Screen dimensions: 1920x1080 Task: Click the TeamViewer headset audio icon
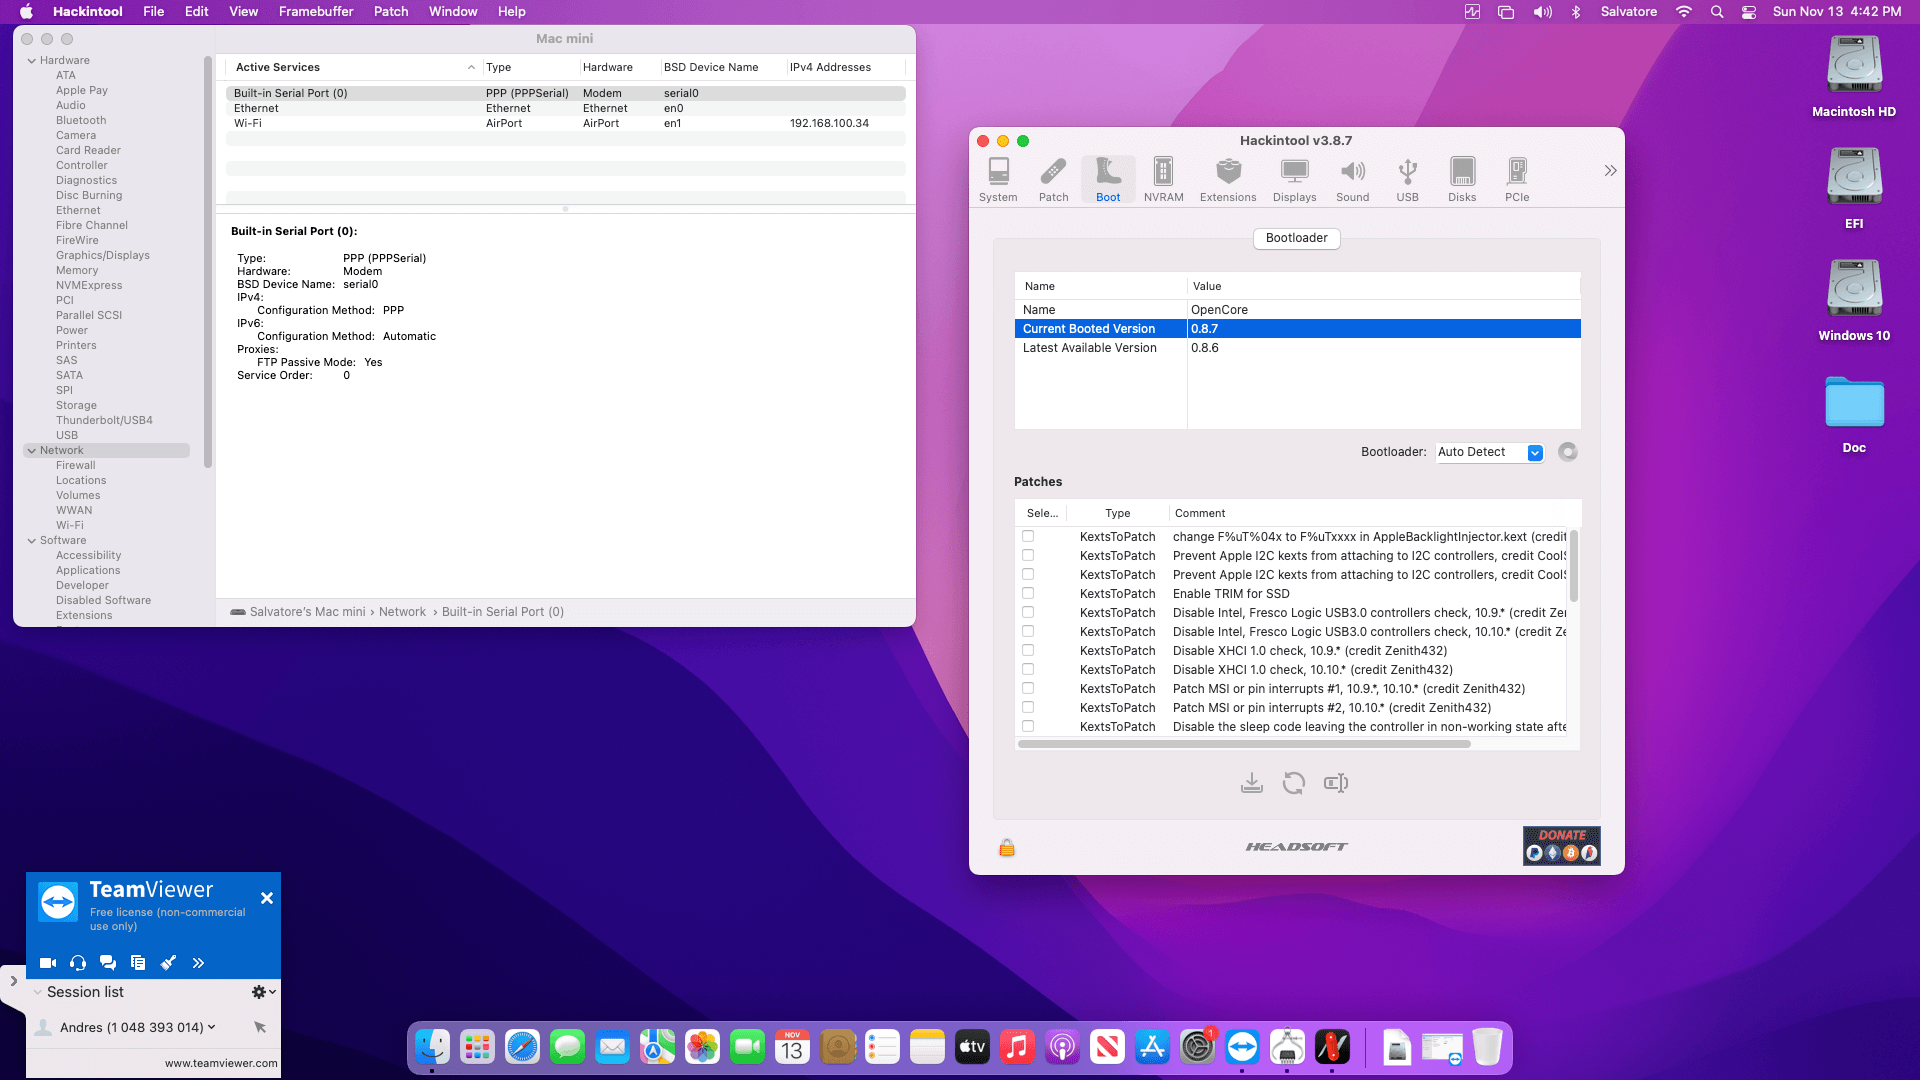click(78, 963)
